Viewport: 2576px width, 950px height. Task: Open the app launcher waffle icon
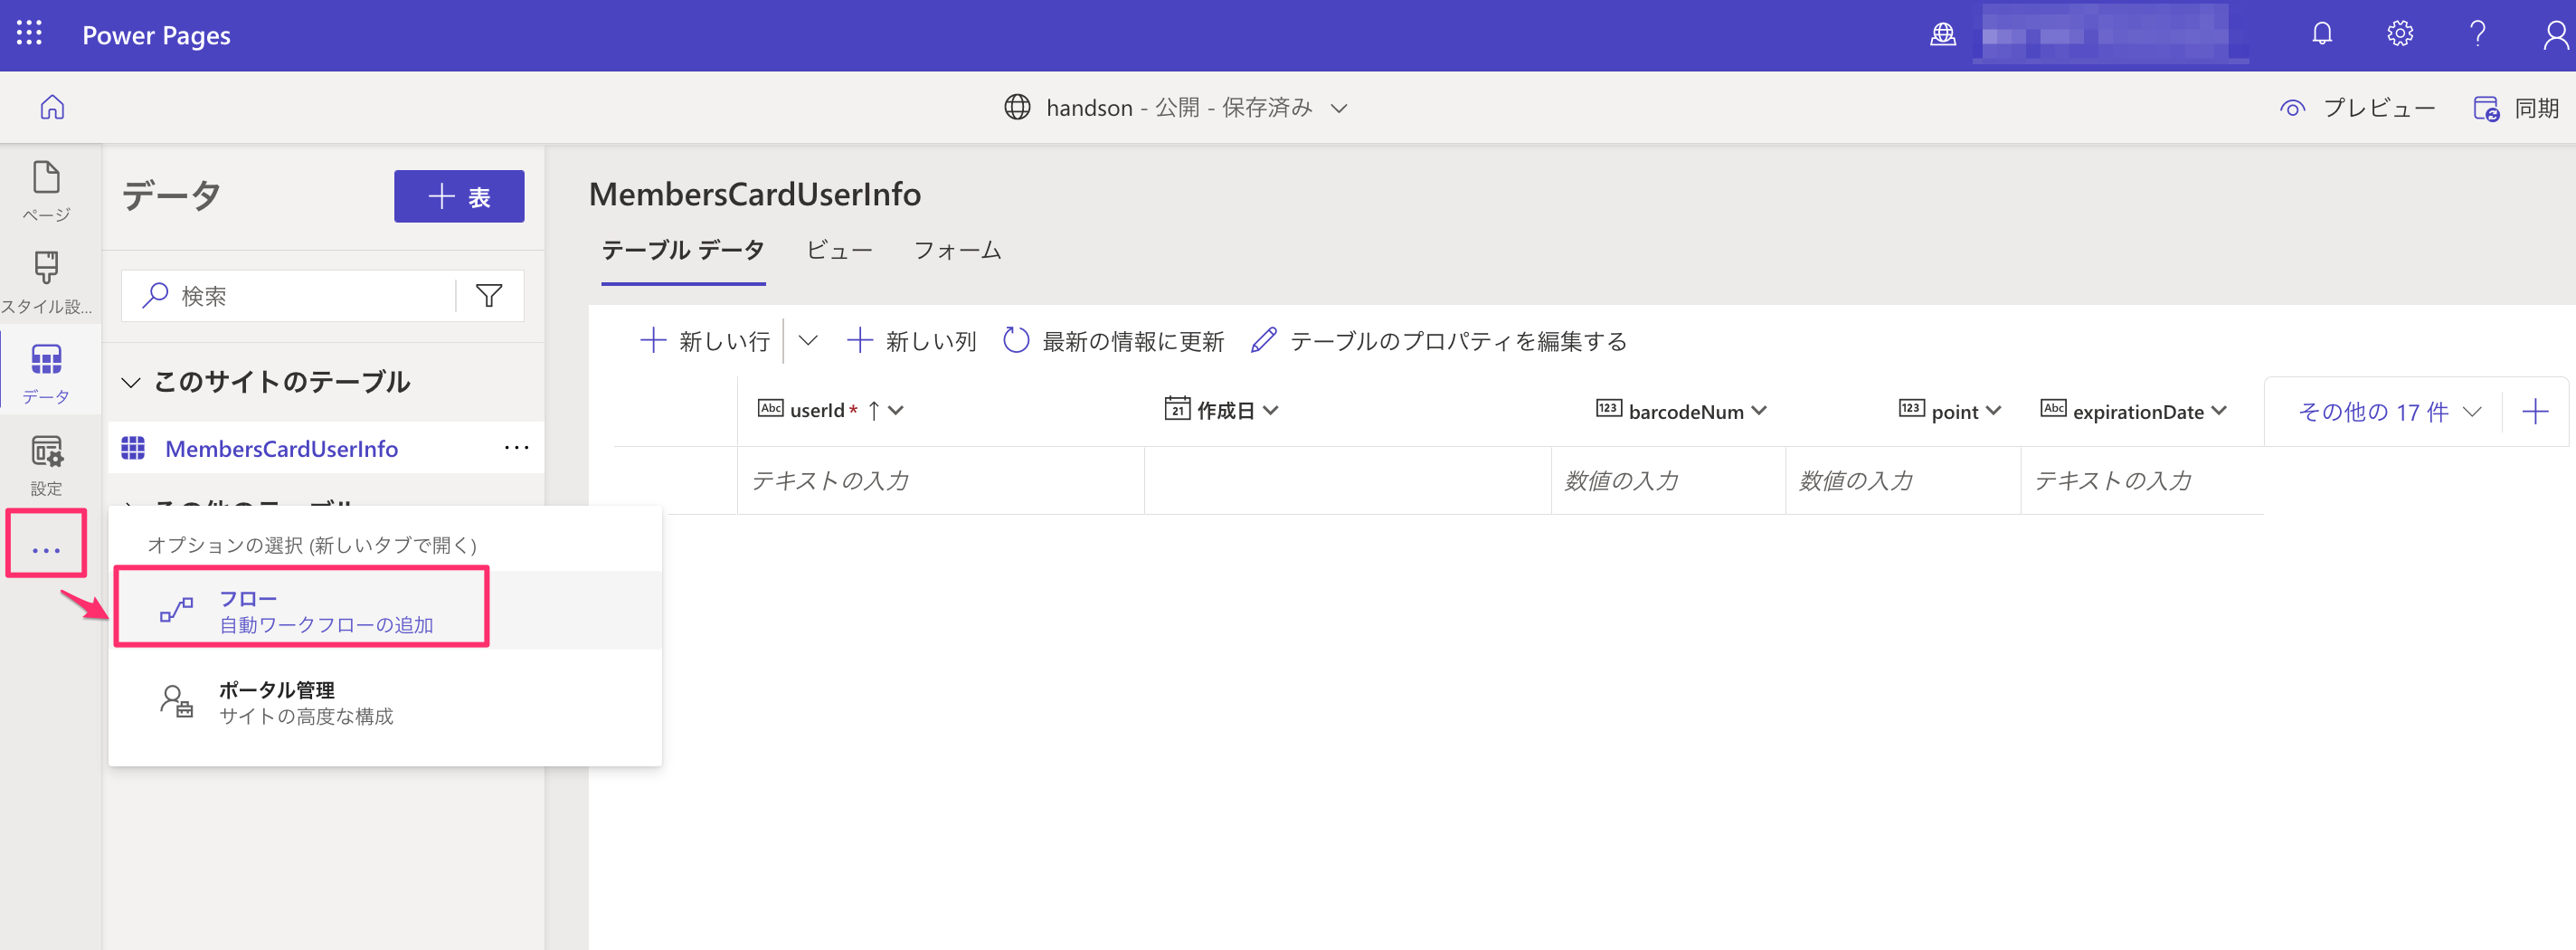29,34
